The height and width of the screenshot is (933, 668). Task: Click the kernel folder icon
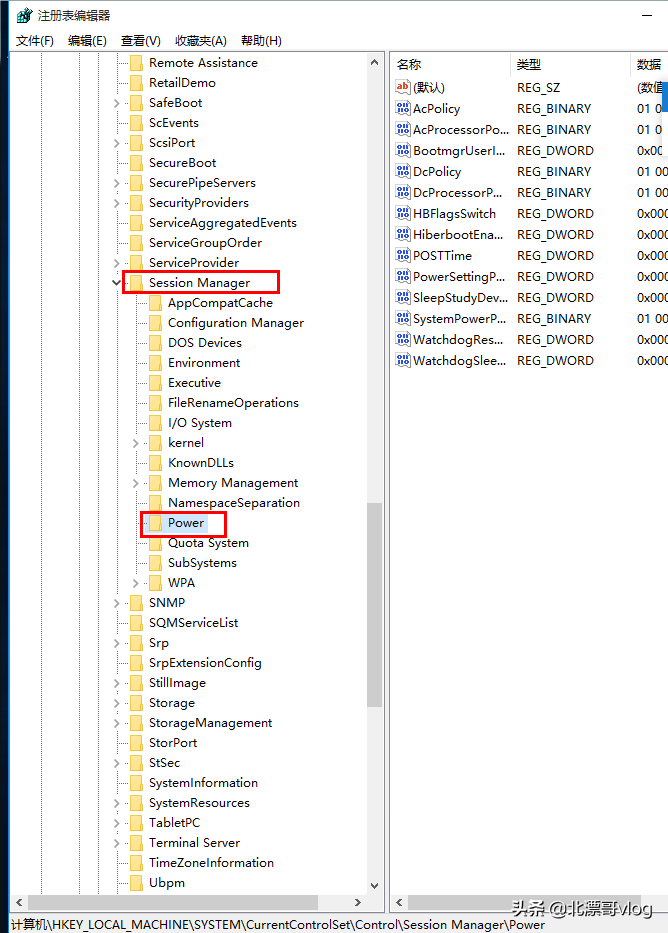(x=155, y=443)
